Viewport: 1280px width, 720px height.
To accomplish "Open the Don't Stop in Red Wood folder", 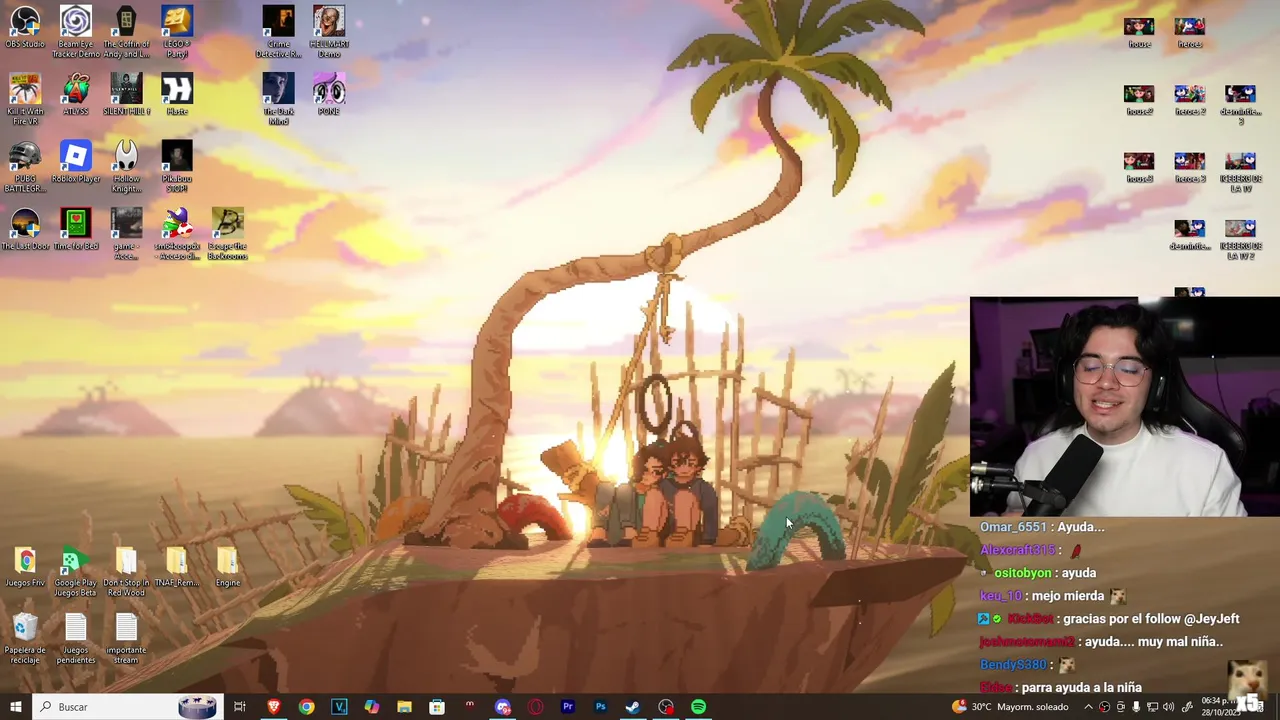I will point(126,572).
